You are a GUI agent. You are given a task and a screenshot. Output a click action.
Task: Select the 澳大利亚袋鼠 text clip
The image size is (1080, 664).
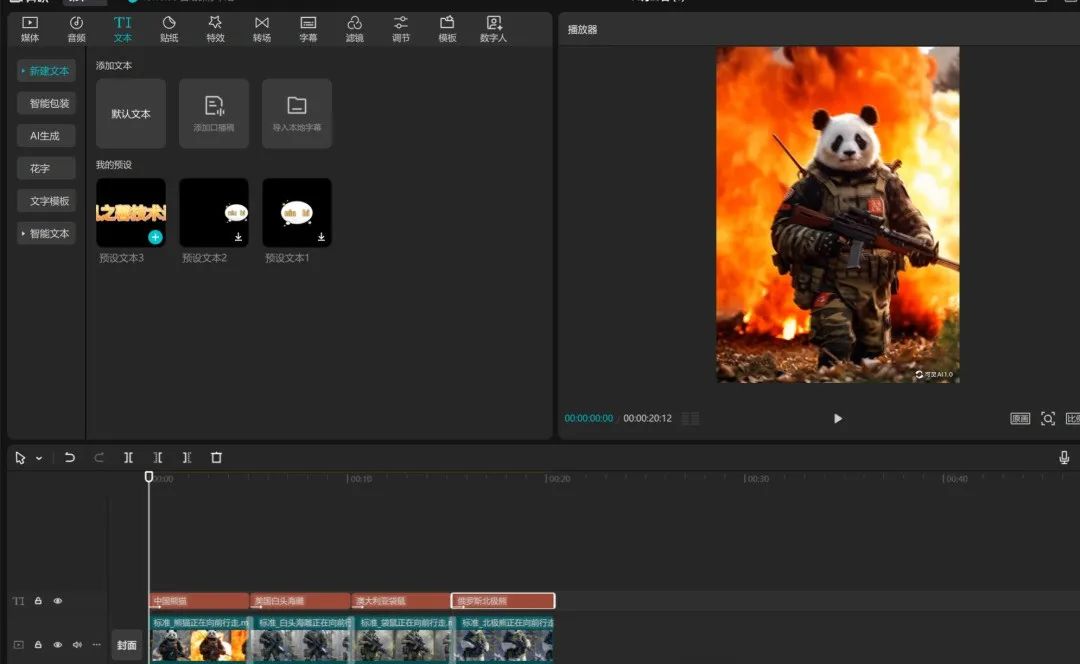[401, 601]
